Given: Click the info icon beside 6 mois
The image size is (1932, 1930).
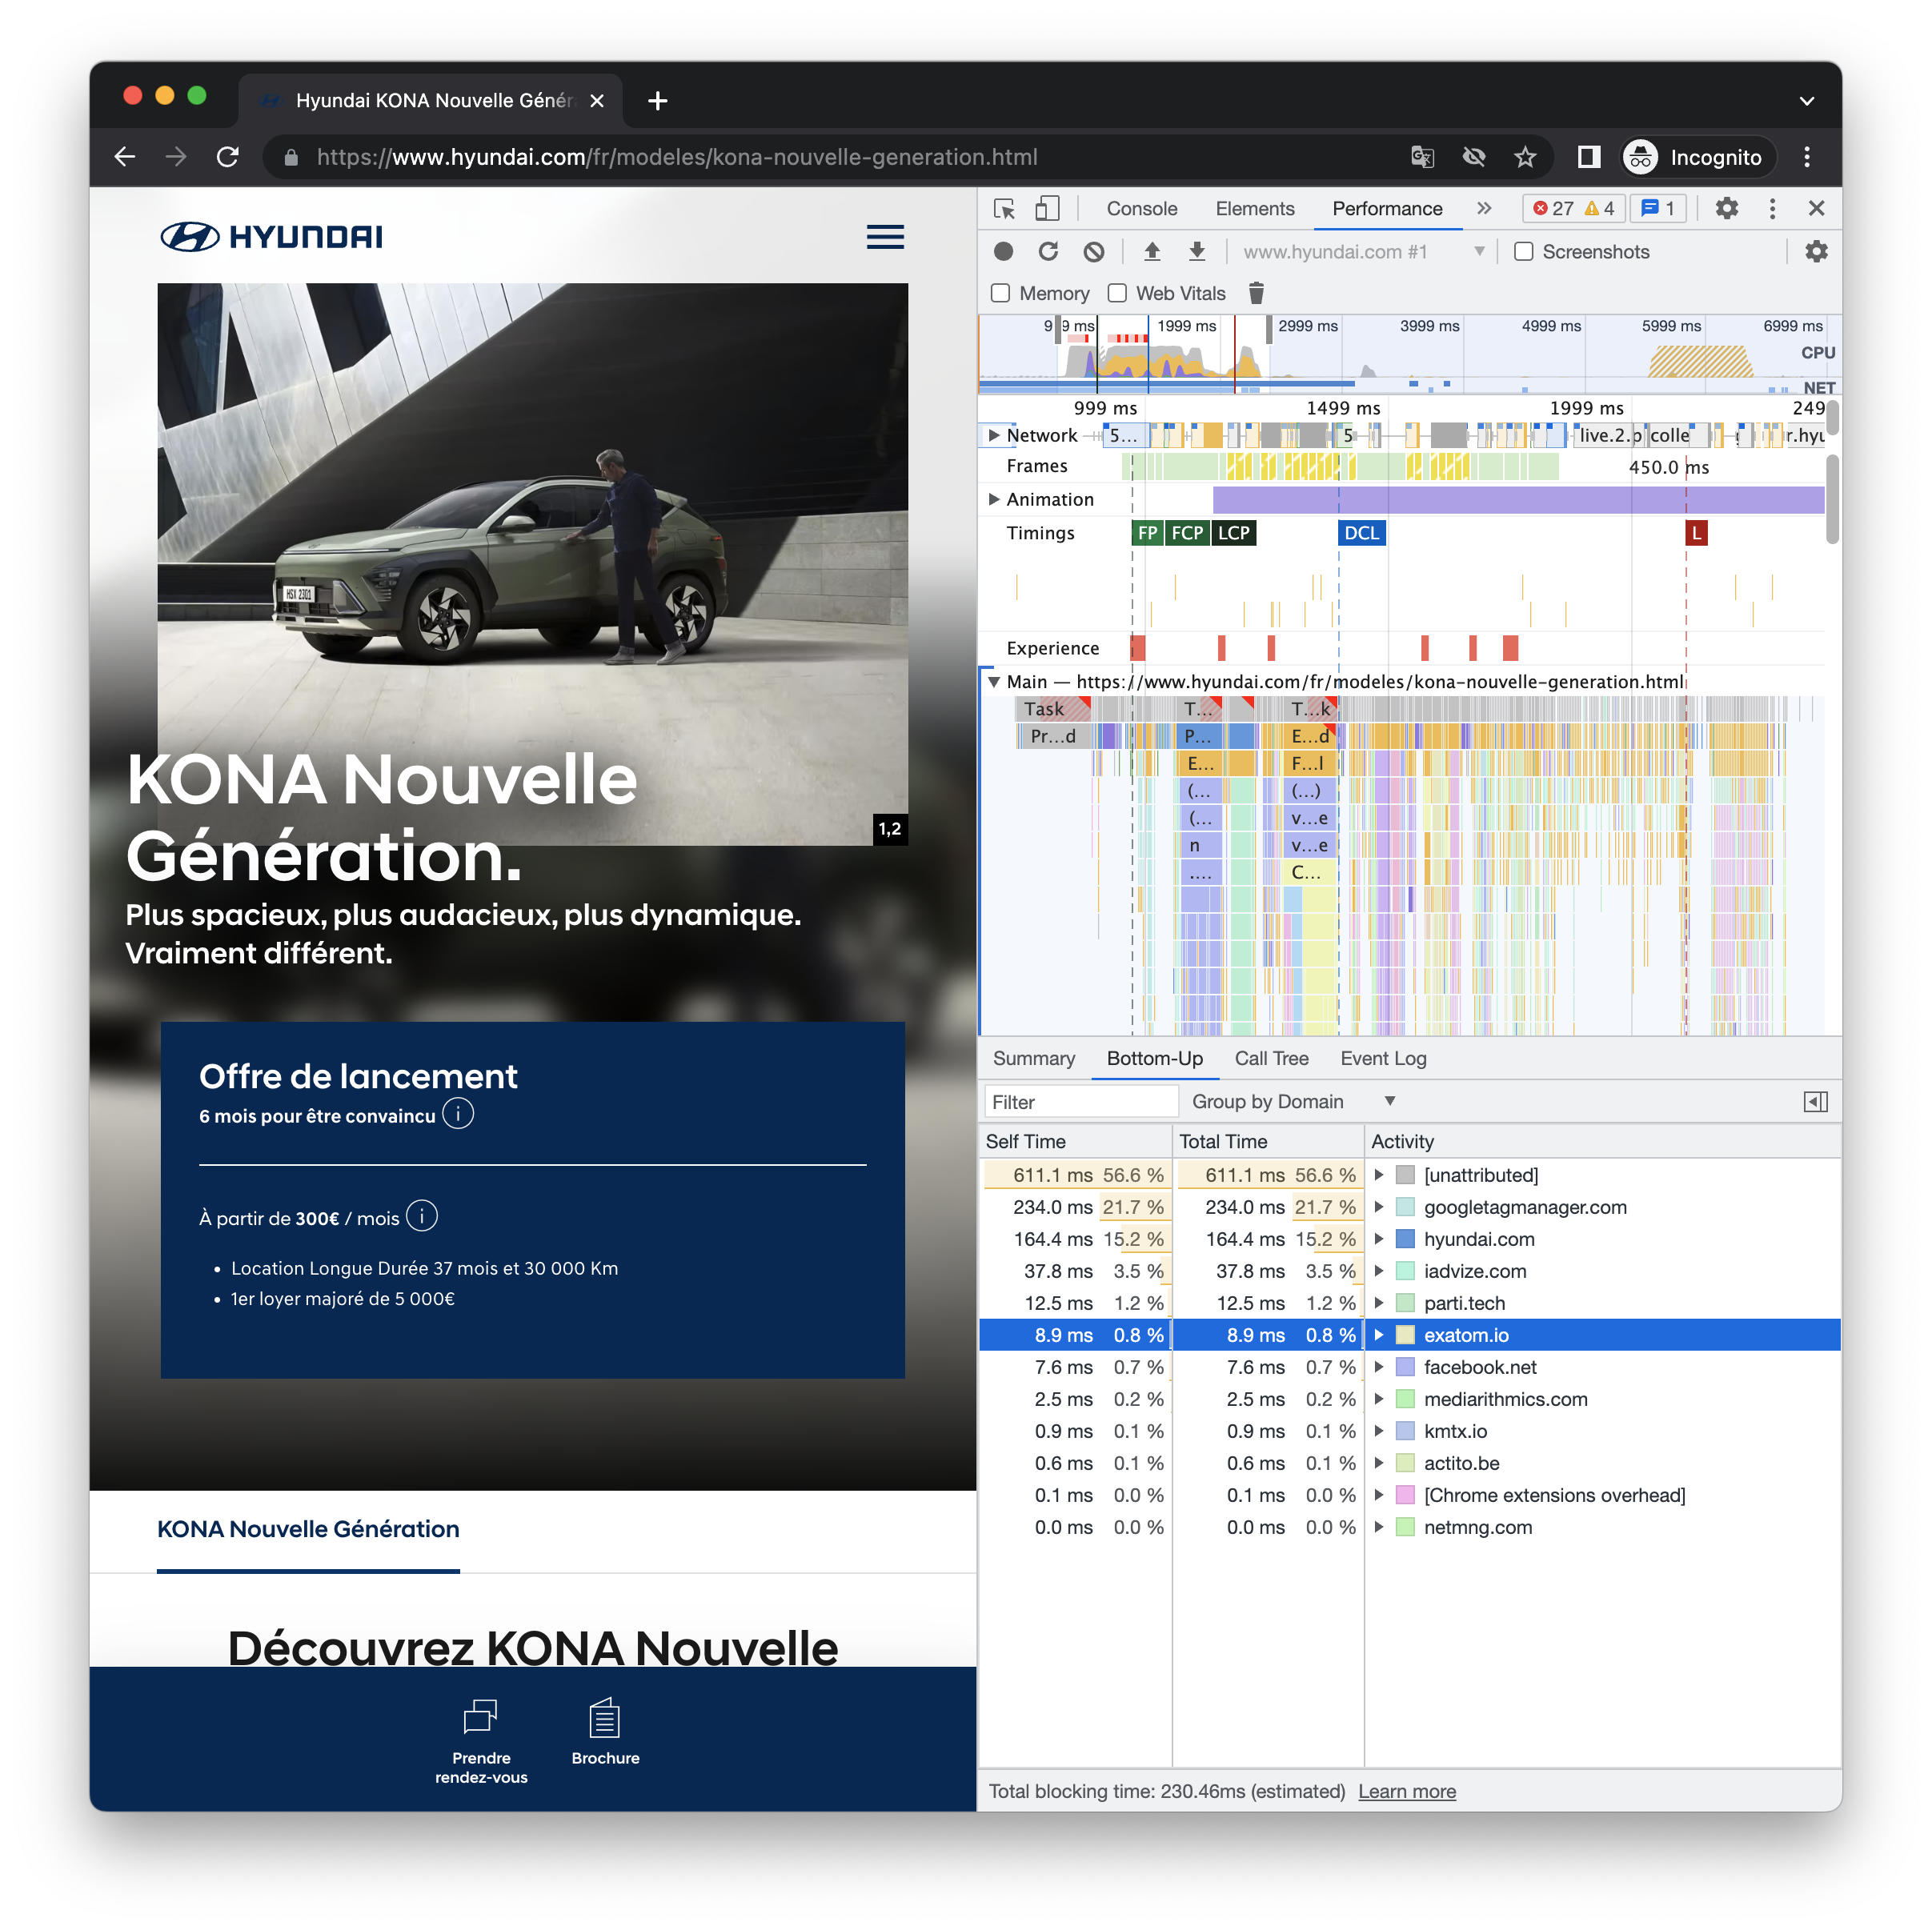Looking at the screenshot, I should 458,1114.
